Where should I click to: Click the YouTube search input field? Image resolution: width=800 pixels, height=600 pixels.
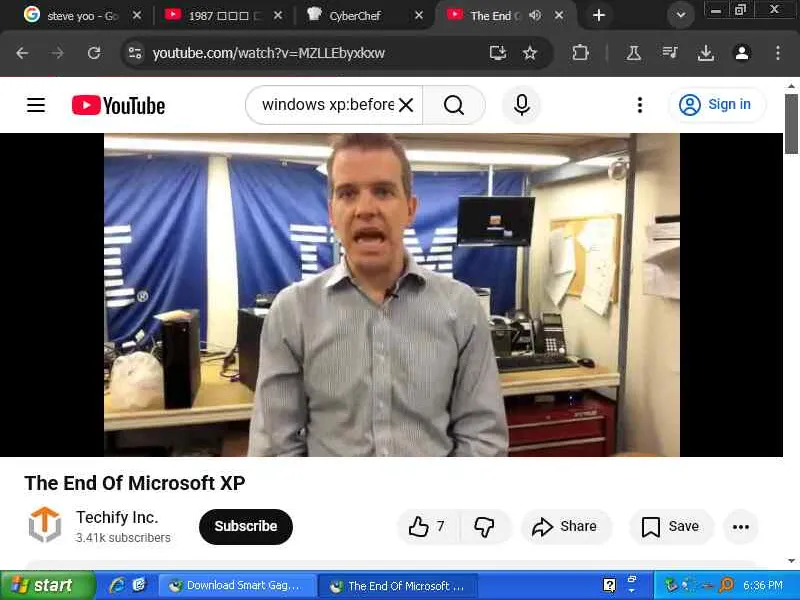(x=328, y=105)
